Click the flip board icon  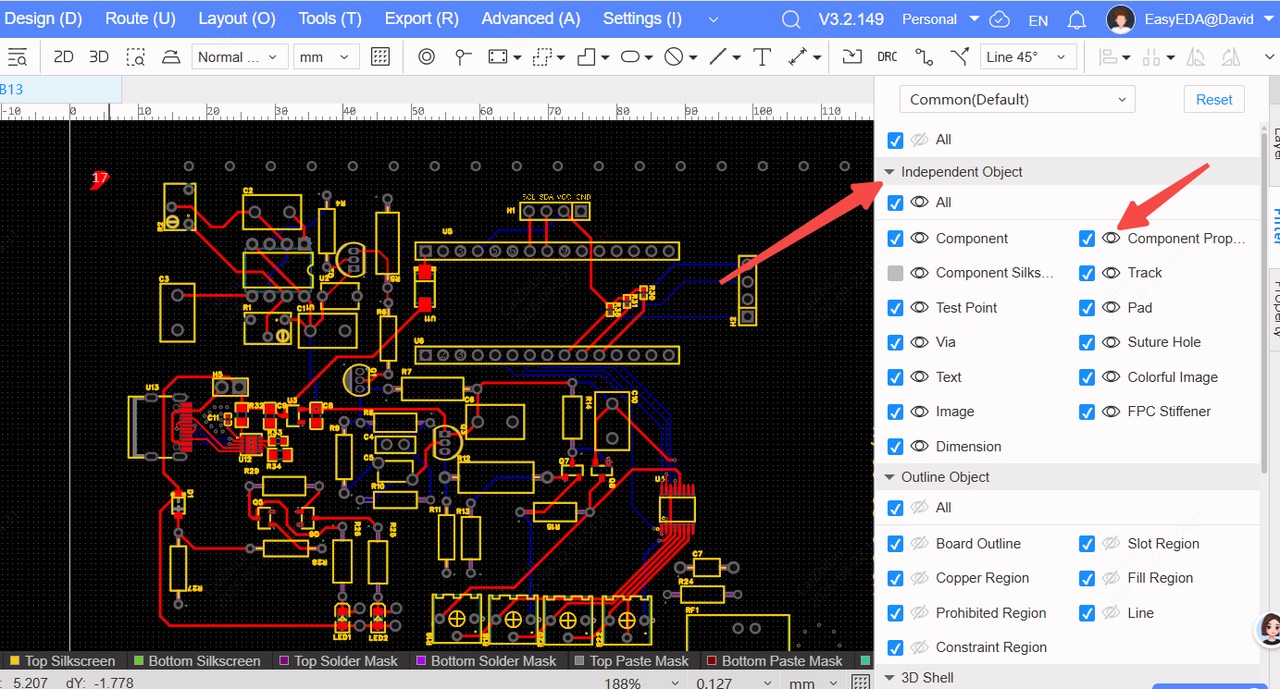click(171, 57)
